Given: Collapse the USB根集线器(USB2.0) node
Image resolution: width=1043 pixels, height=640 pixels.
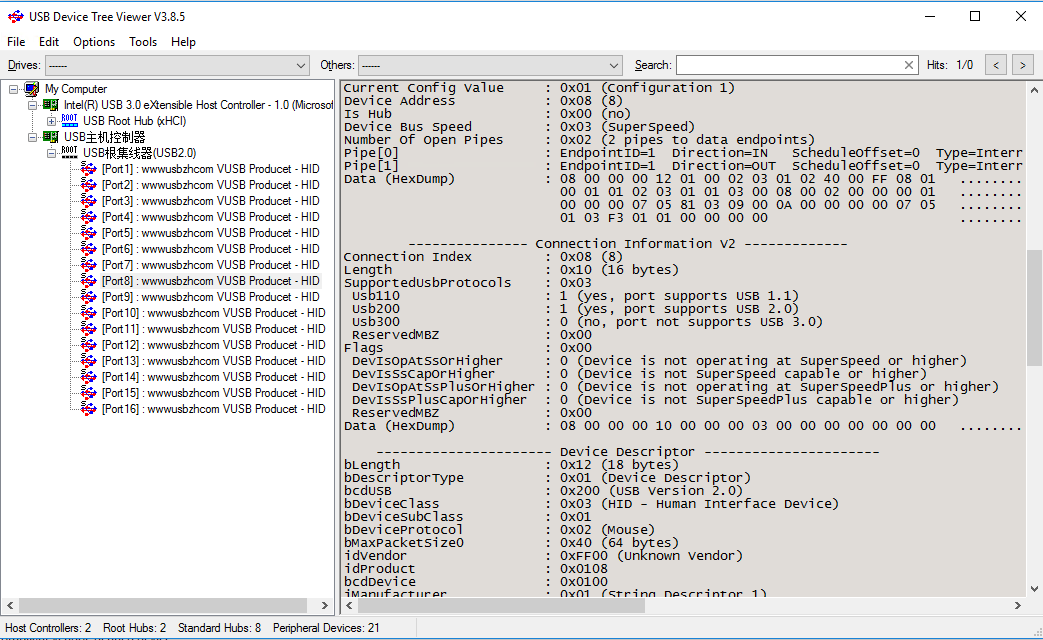Looking at the screenshot, I should (x=52, y=153).
